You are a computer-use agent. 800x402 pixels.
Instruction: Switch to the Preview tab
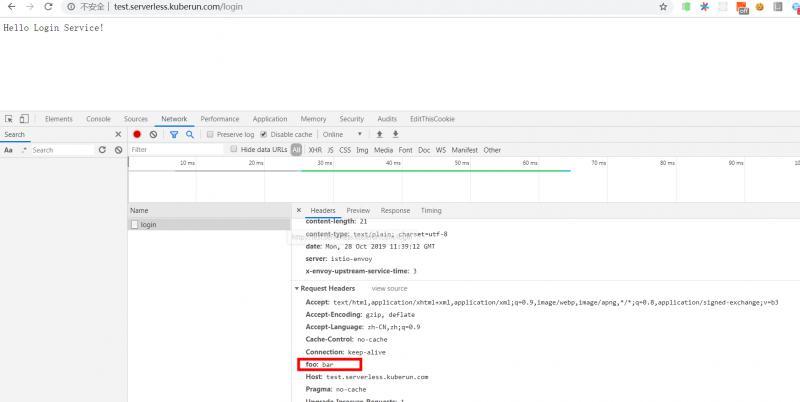358,210
